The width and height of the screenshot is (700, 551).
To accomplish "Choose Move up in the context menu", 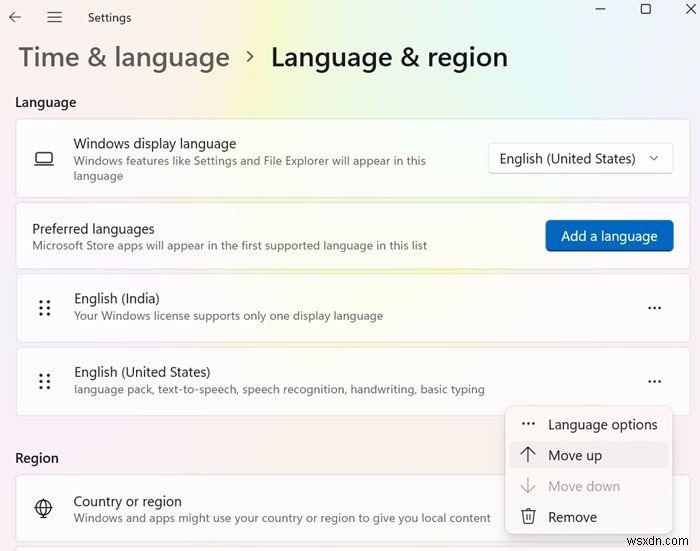I will pos(575,455).
